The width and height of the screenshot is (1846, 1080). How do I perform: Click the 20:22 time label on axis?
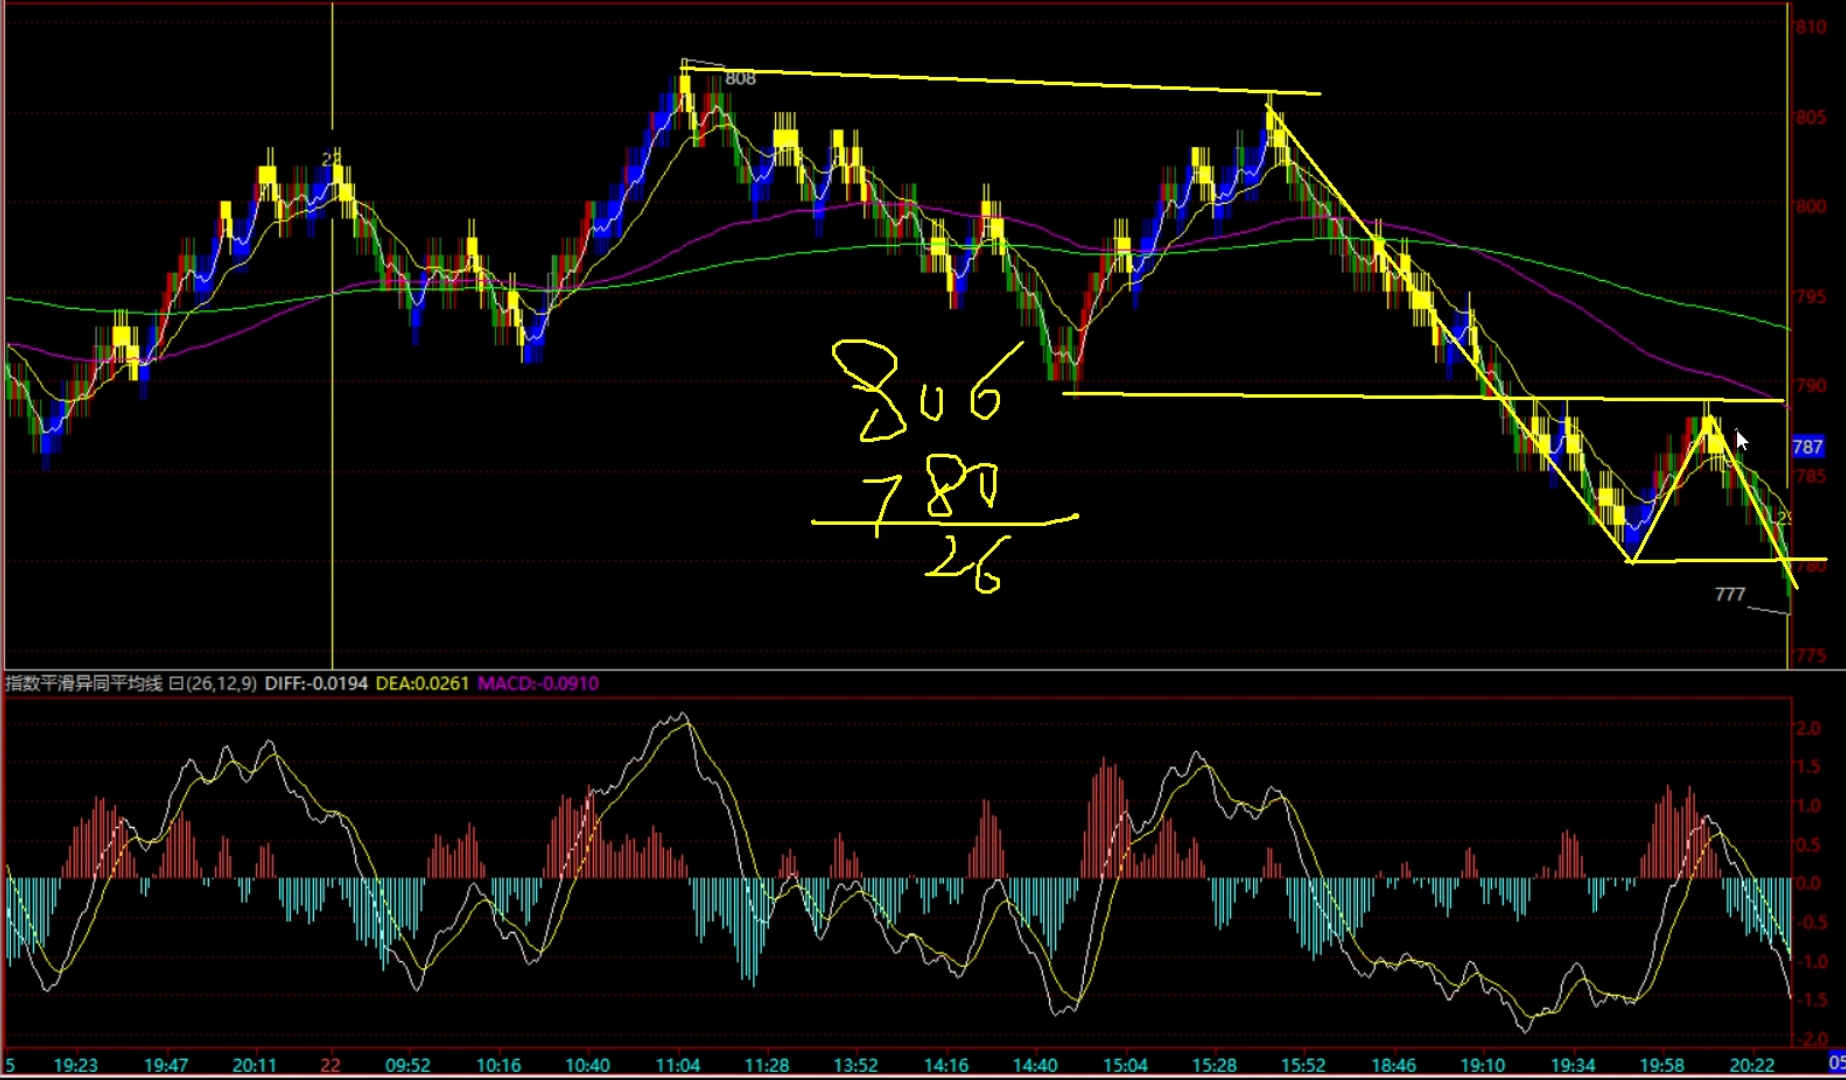tap(1752, 1065)
